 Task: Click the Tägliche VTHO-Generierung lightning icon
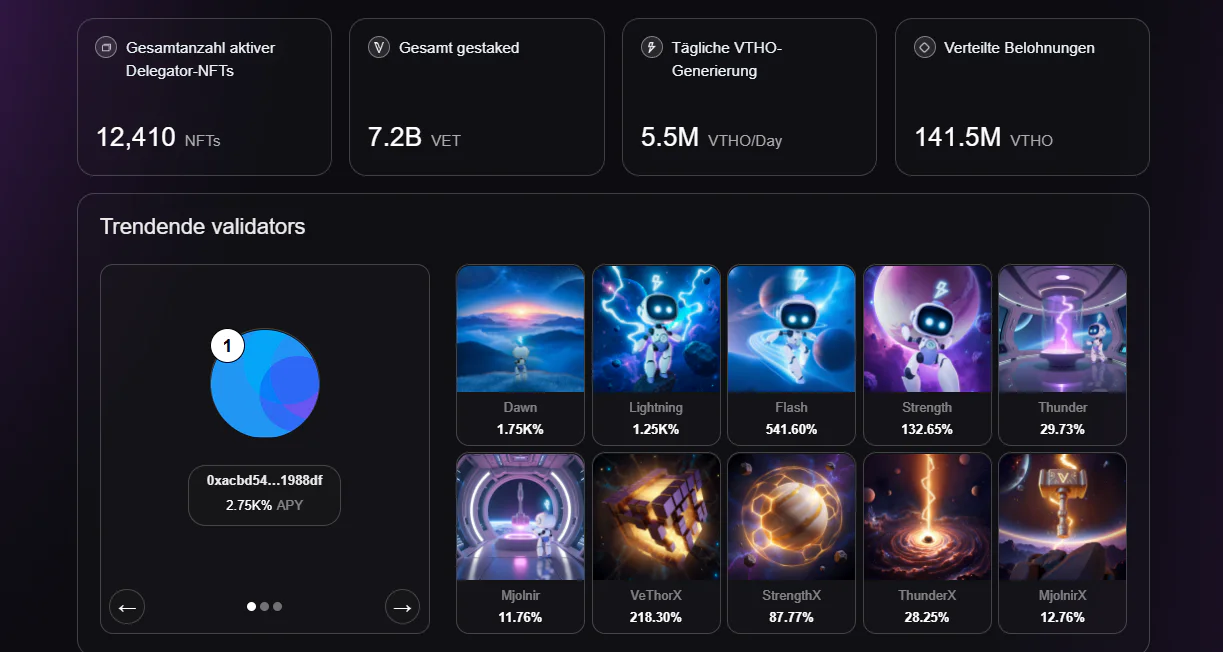651,47
